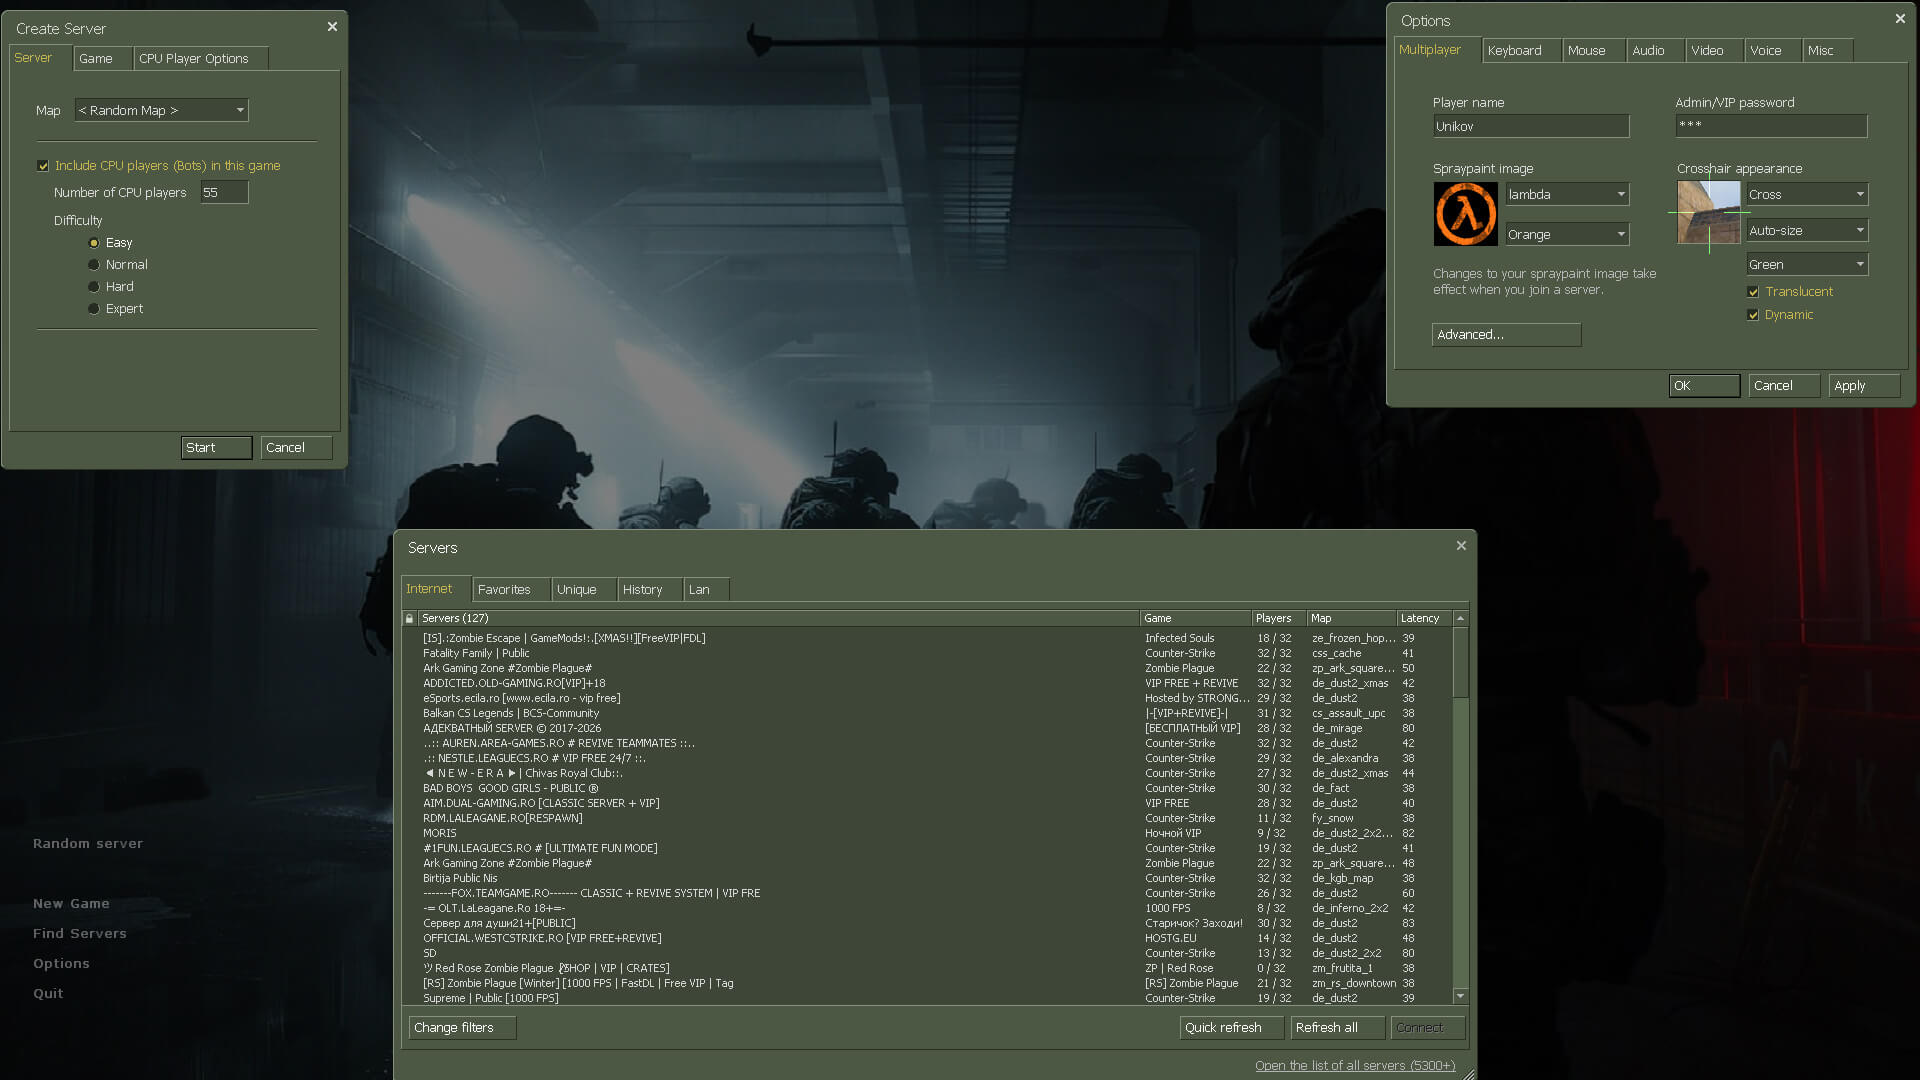
Task: Disable the Translucent crosshair checkbox
Action: coord(1753,292)
